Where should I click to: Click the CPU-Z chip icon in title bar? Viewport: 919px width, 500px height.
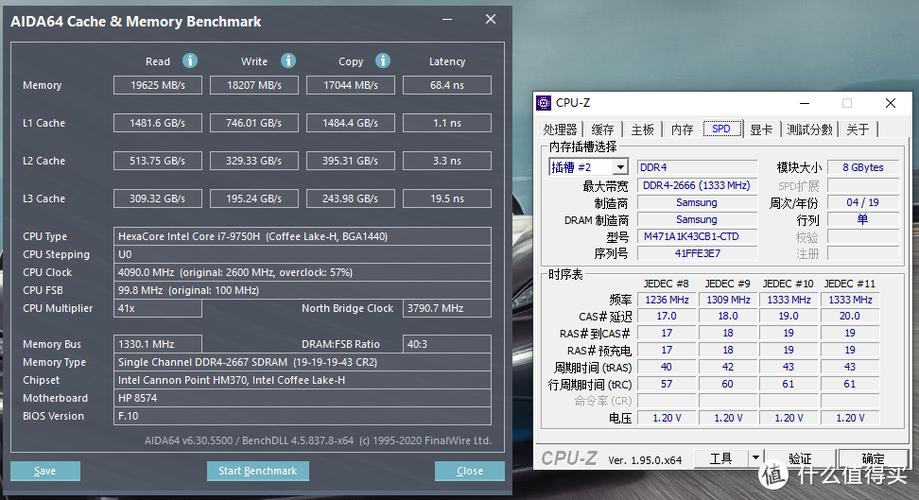[x=544, y=103]
